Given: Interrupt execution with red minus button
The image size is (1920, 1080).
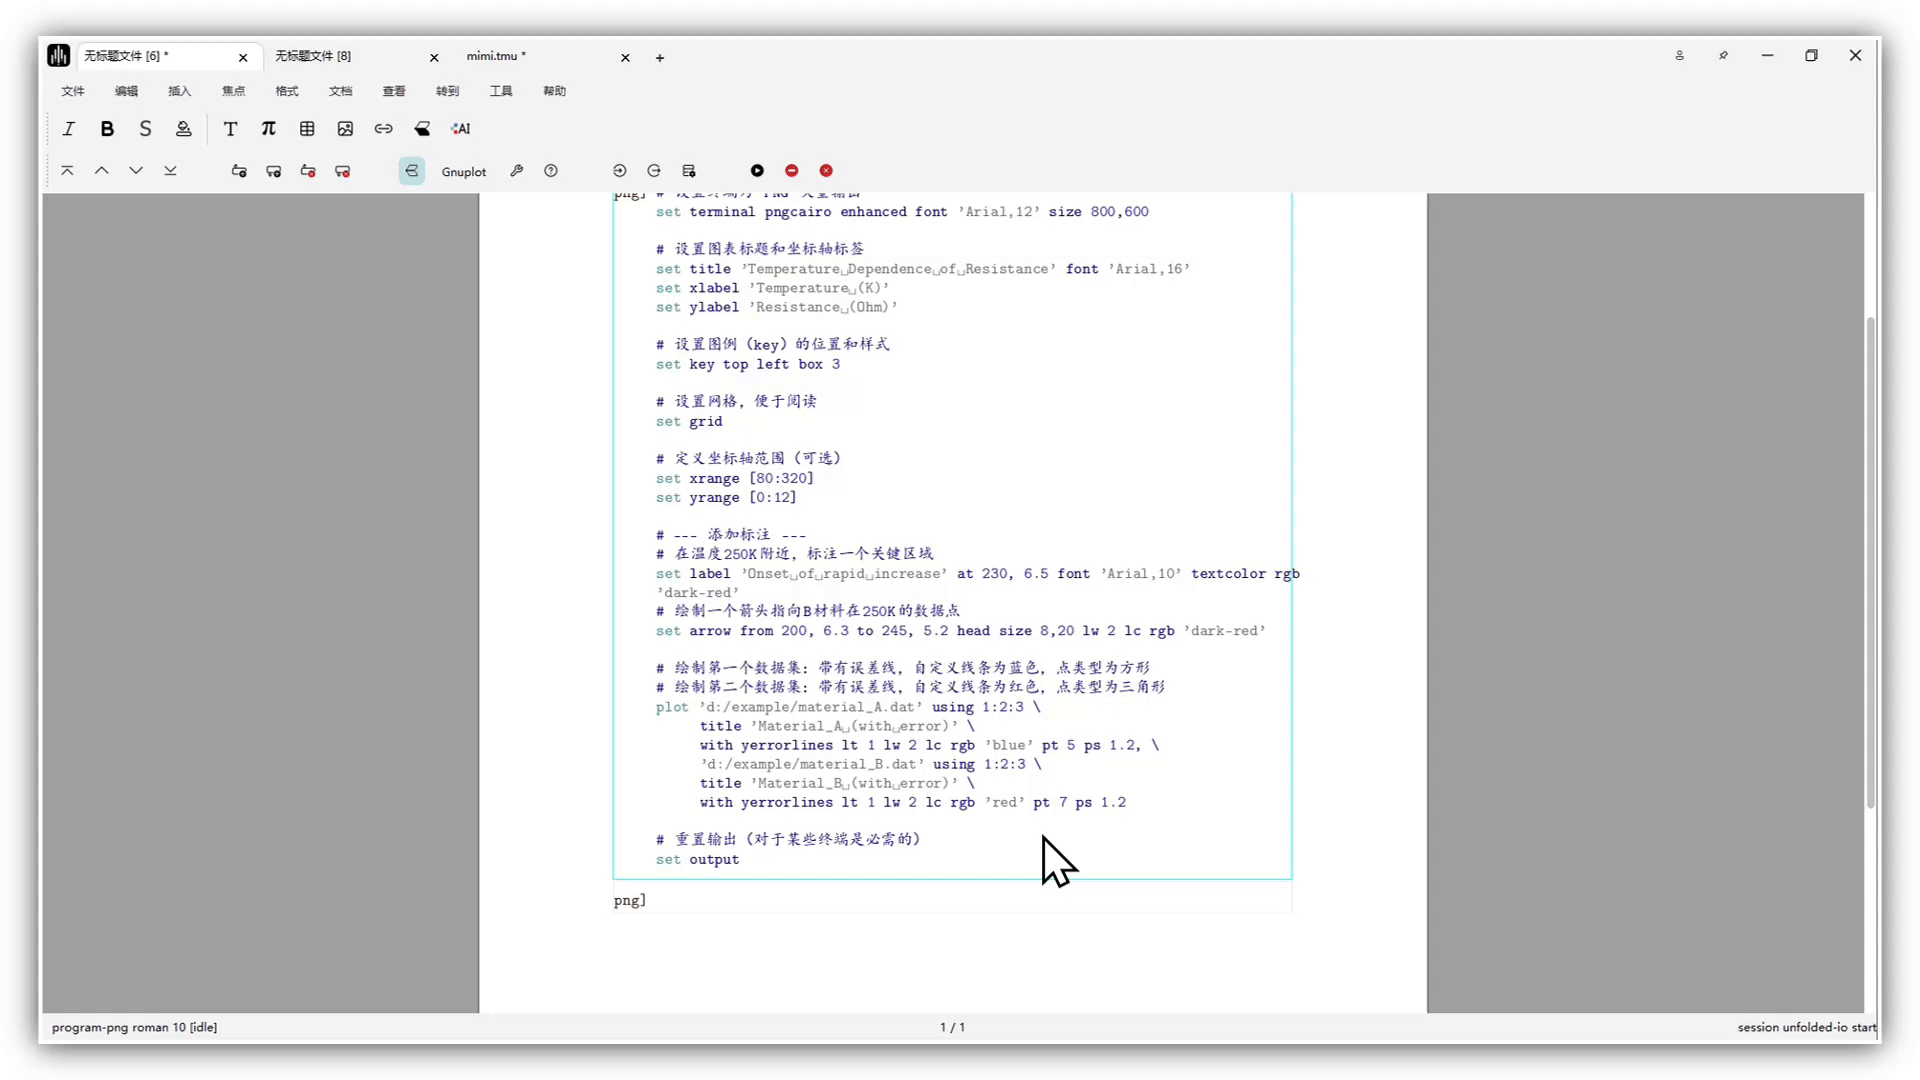Looking at the screenshot, I should click(791, 171).
